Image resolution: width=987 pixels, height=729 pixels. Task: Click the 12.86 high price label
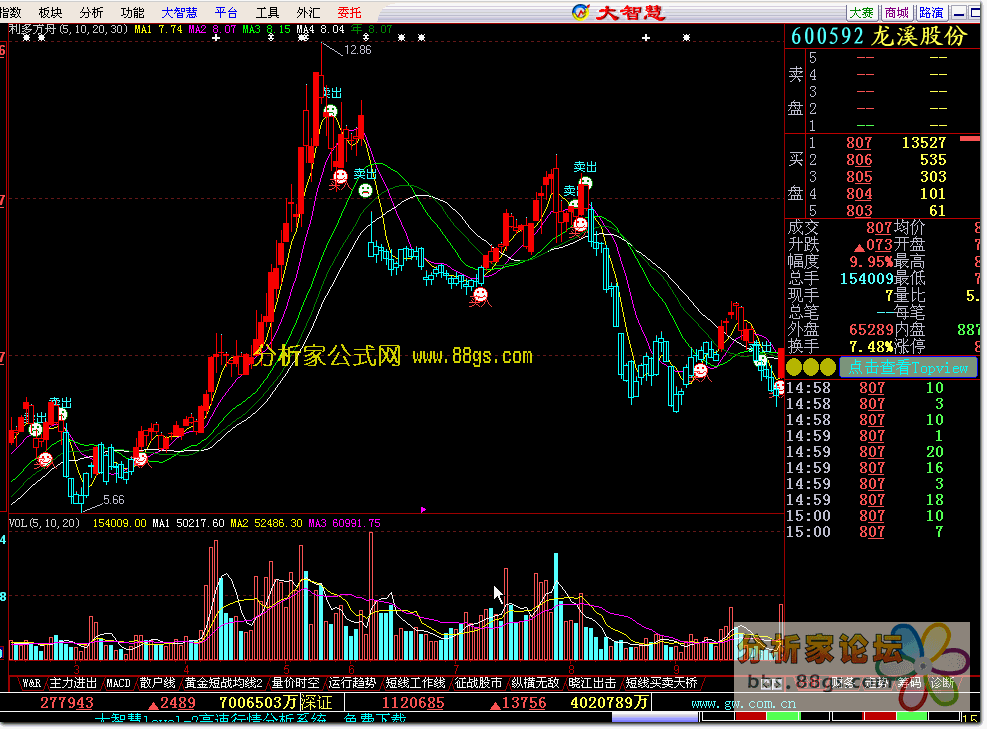click(358, 50)
